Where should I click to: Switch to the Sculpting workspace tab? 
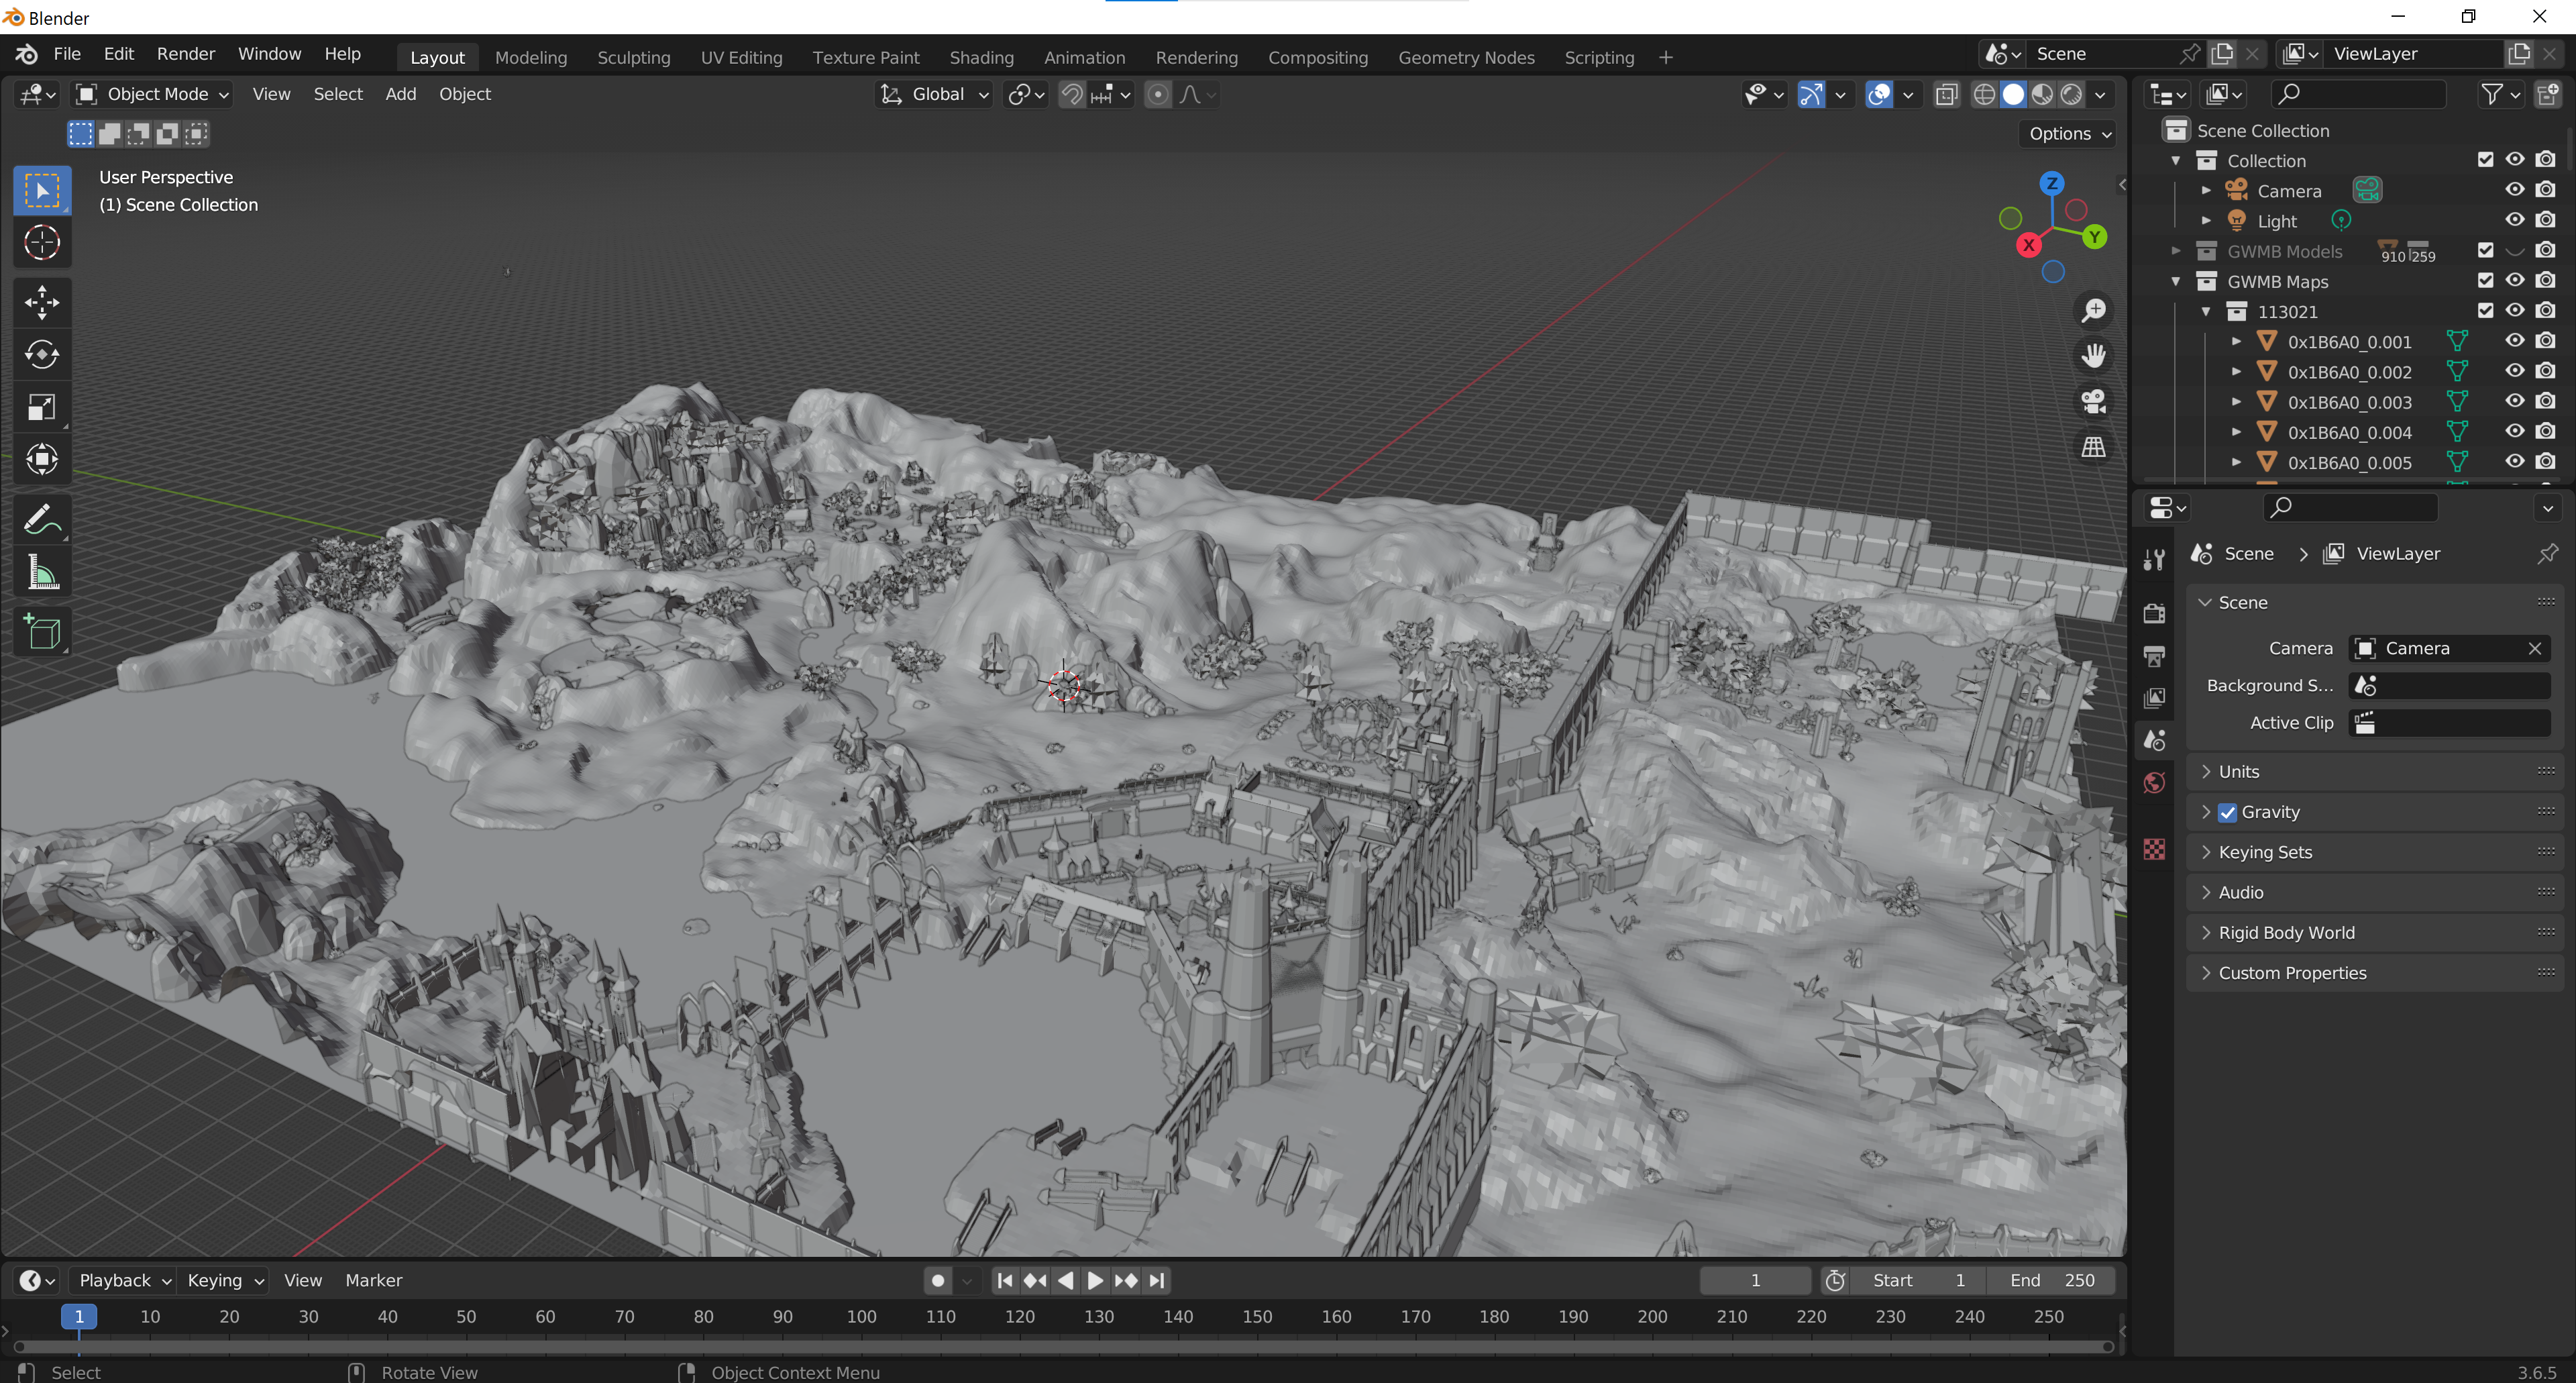click(633, 57)
